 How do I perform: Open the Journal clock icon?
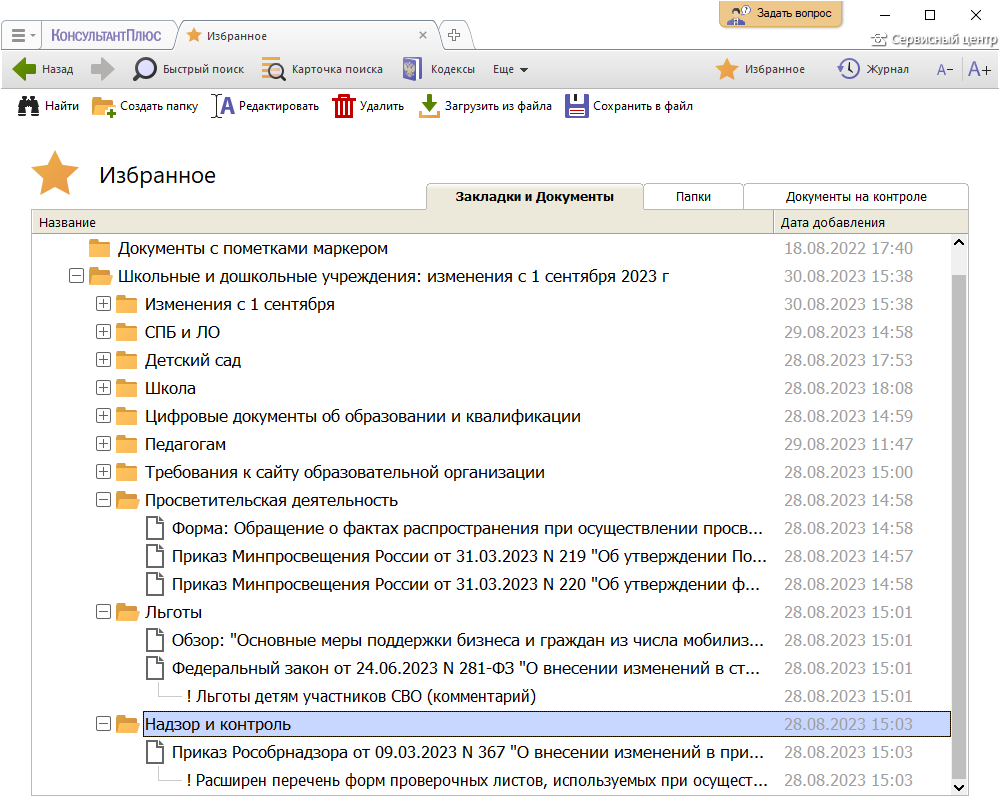pyautogui.click(x=848, y=69)
